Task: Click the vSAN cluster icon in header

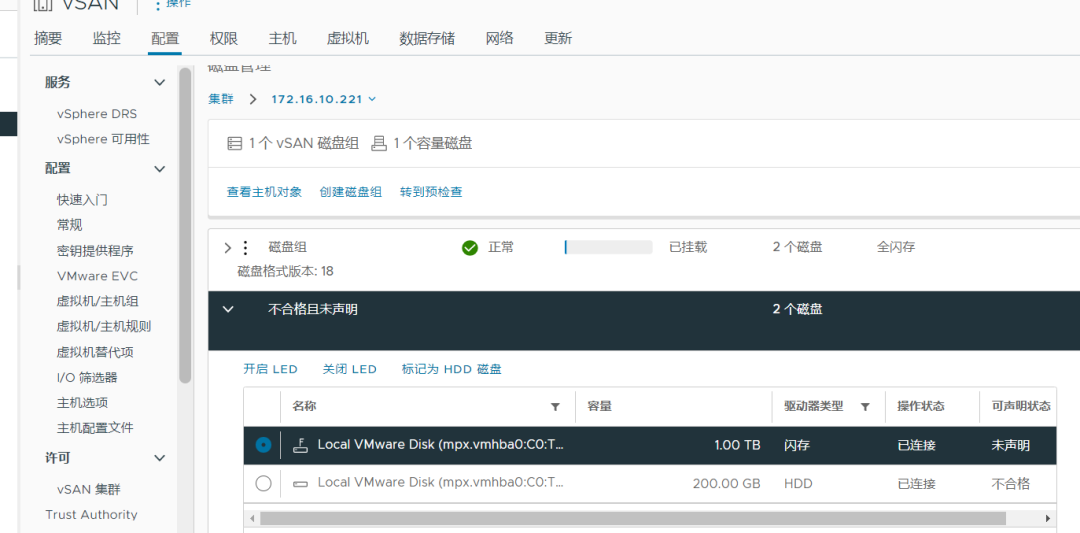Action: click(43, 5)
